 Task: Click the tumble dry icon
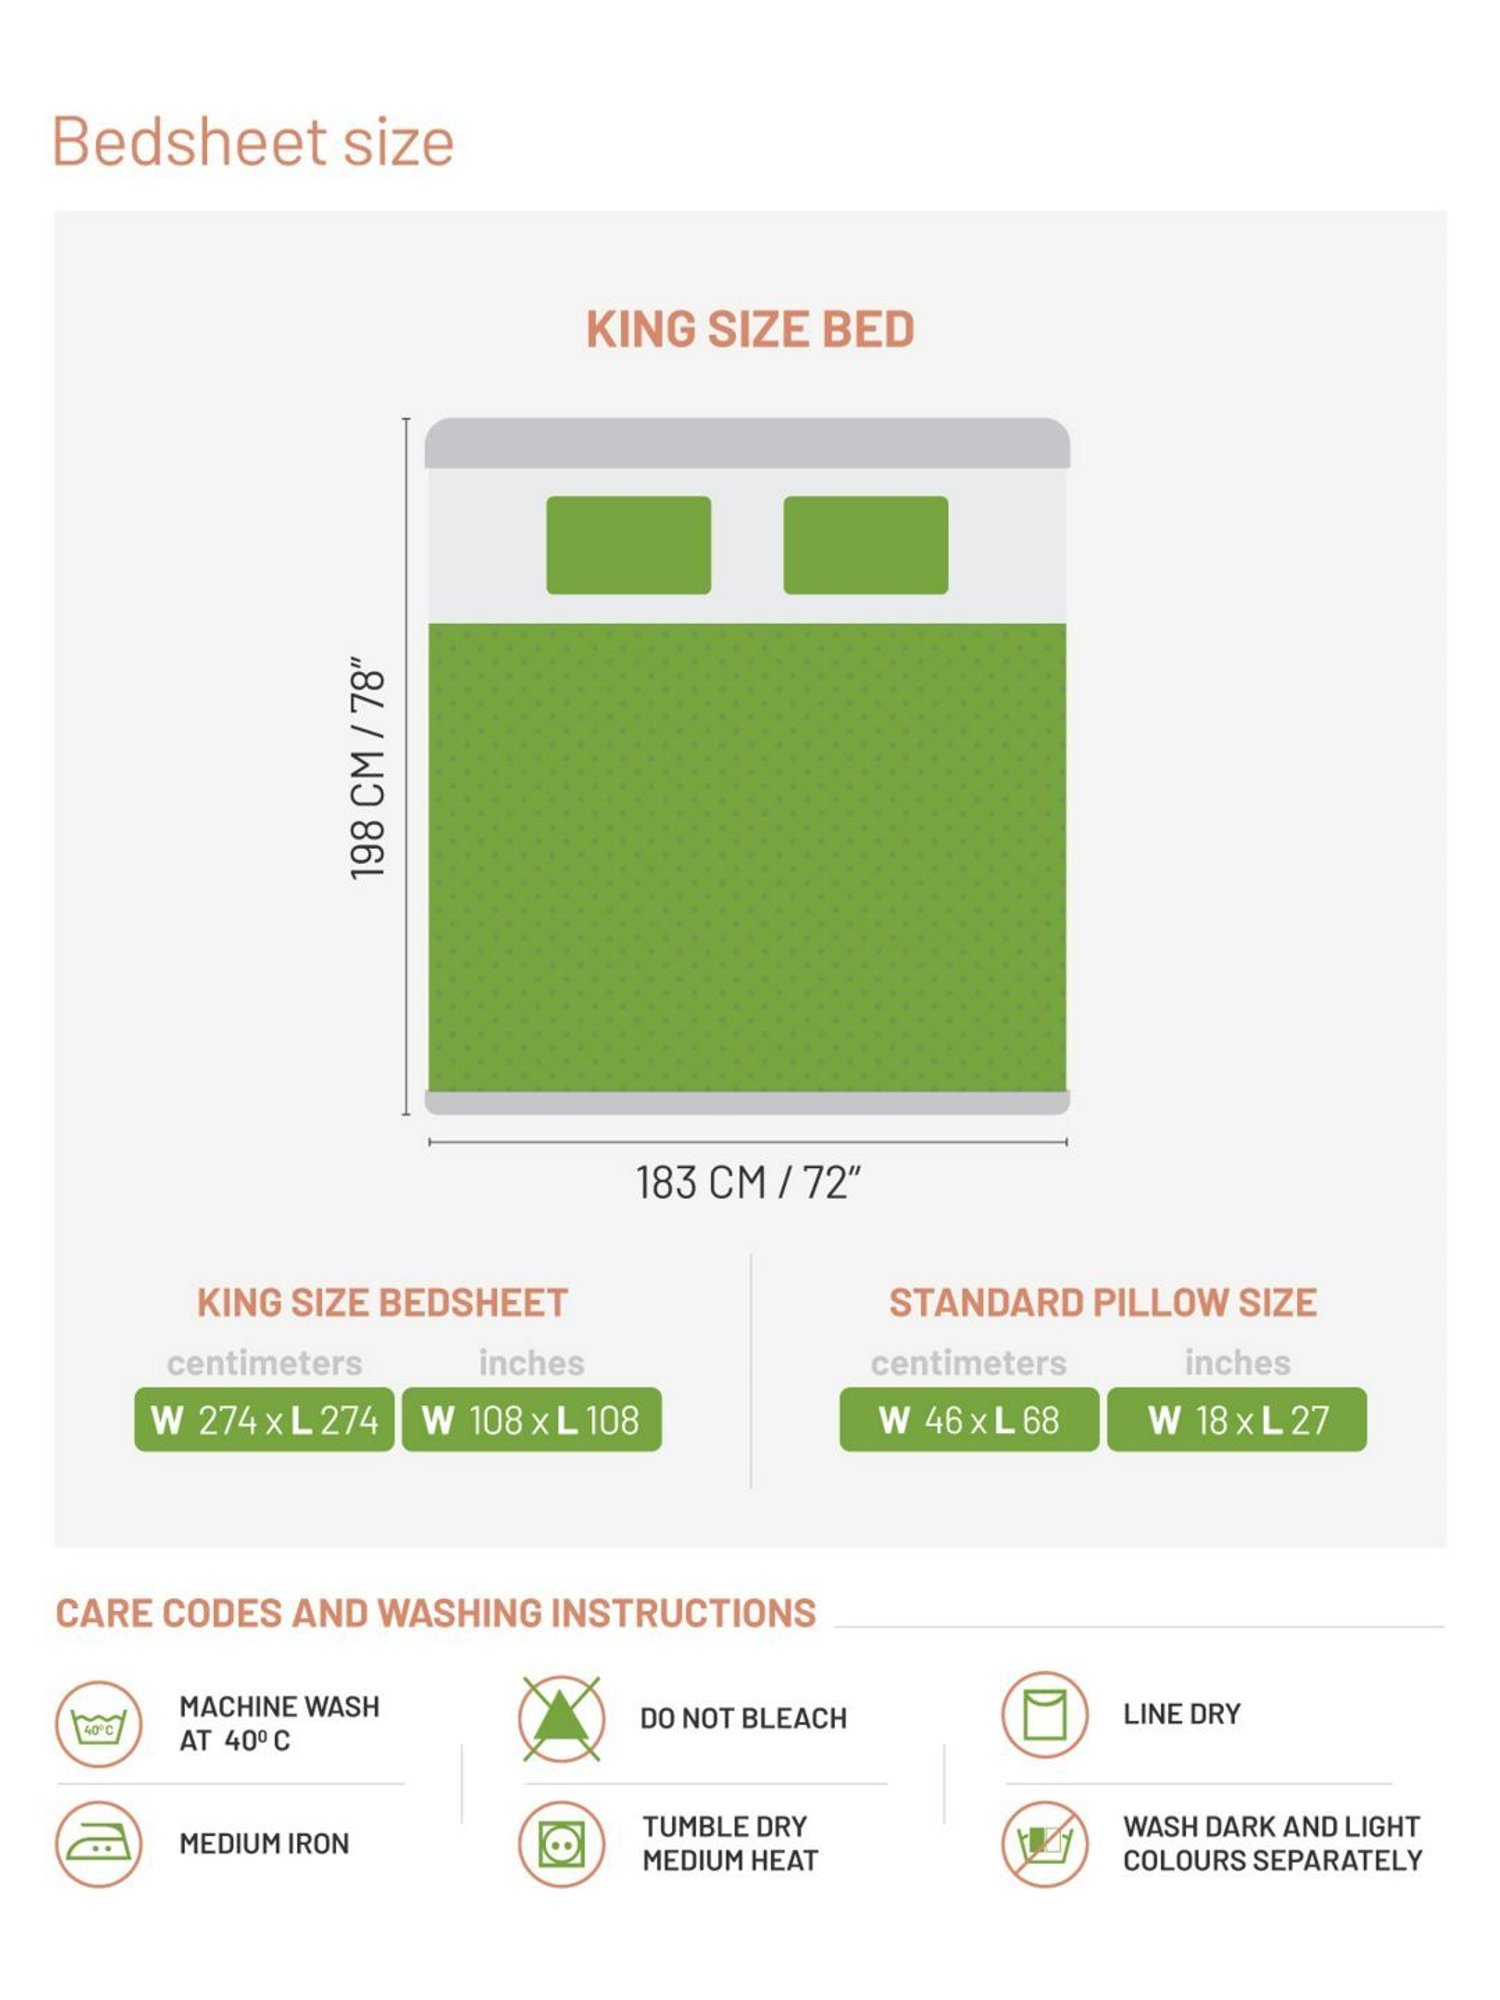point(561,1844)
